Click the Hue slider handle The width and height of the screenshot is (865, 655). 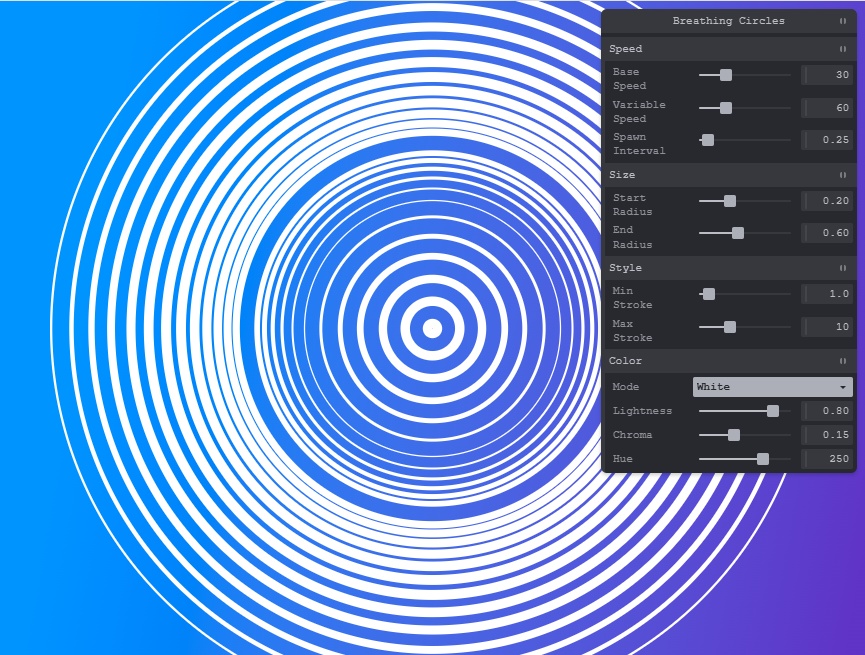point(763,459)
